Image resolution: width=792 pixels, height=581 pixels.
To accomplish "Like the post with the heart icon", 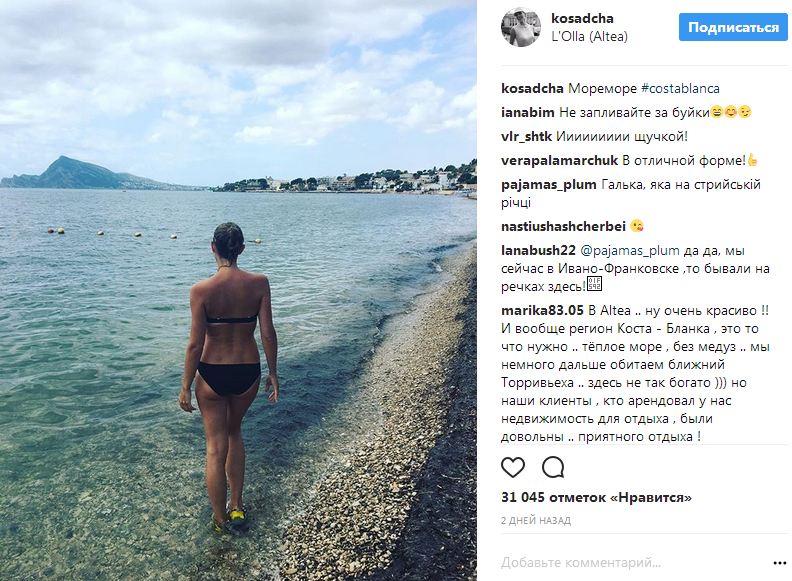I will pos(513,467).
